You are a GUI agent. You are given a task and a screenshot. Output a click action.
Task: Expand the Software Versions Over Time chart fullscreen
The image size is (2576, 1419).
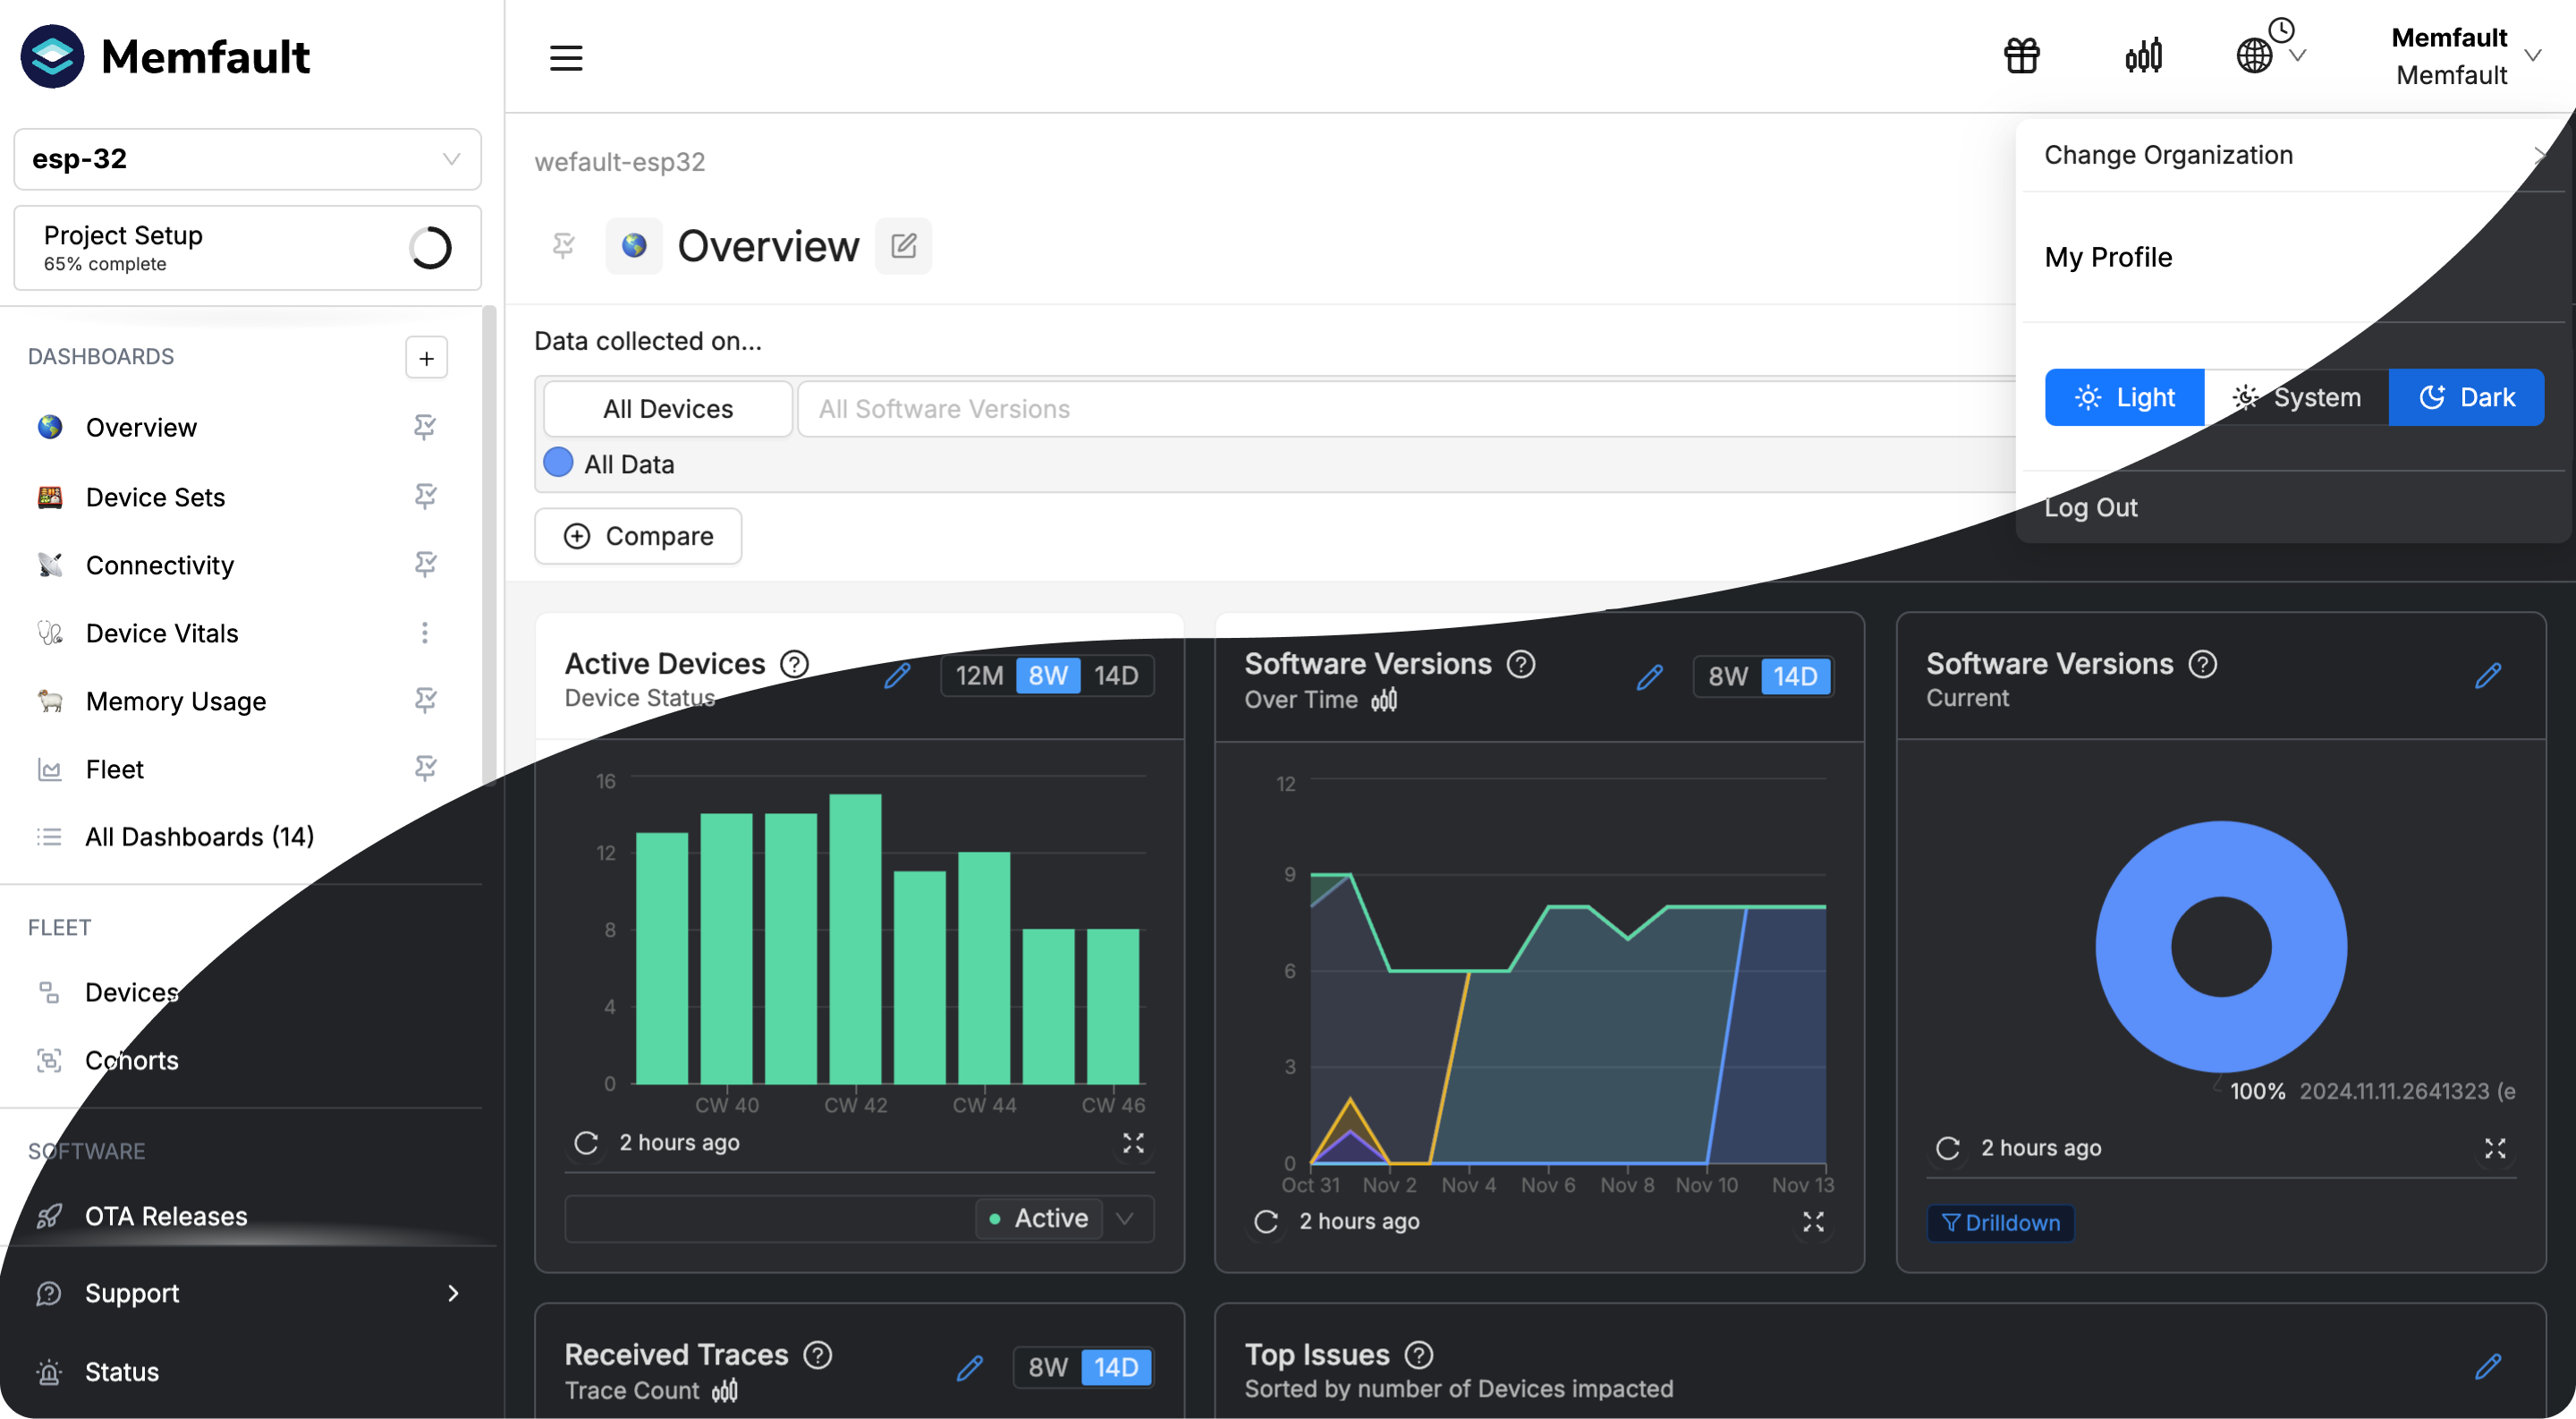(x=1813, y=1221)
